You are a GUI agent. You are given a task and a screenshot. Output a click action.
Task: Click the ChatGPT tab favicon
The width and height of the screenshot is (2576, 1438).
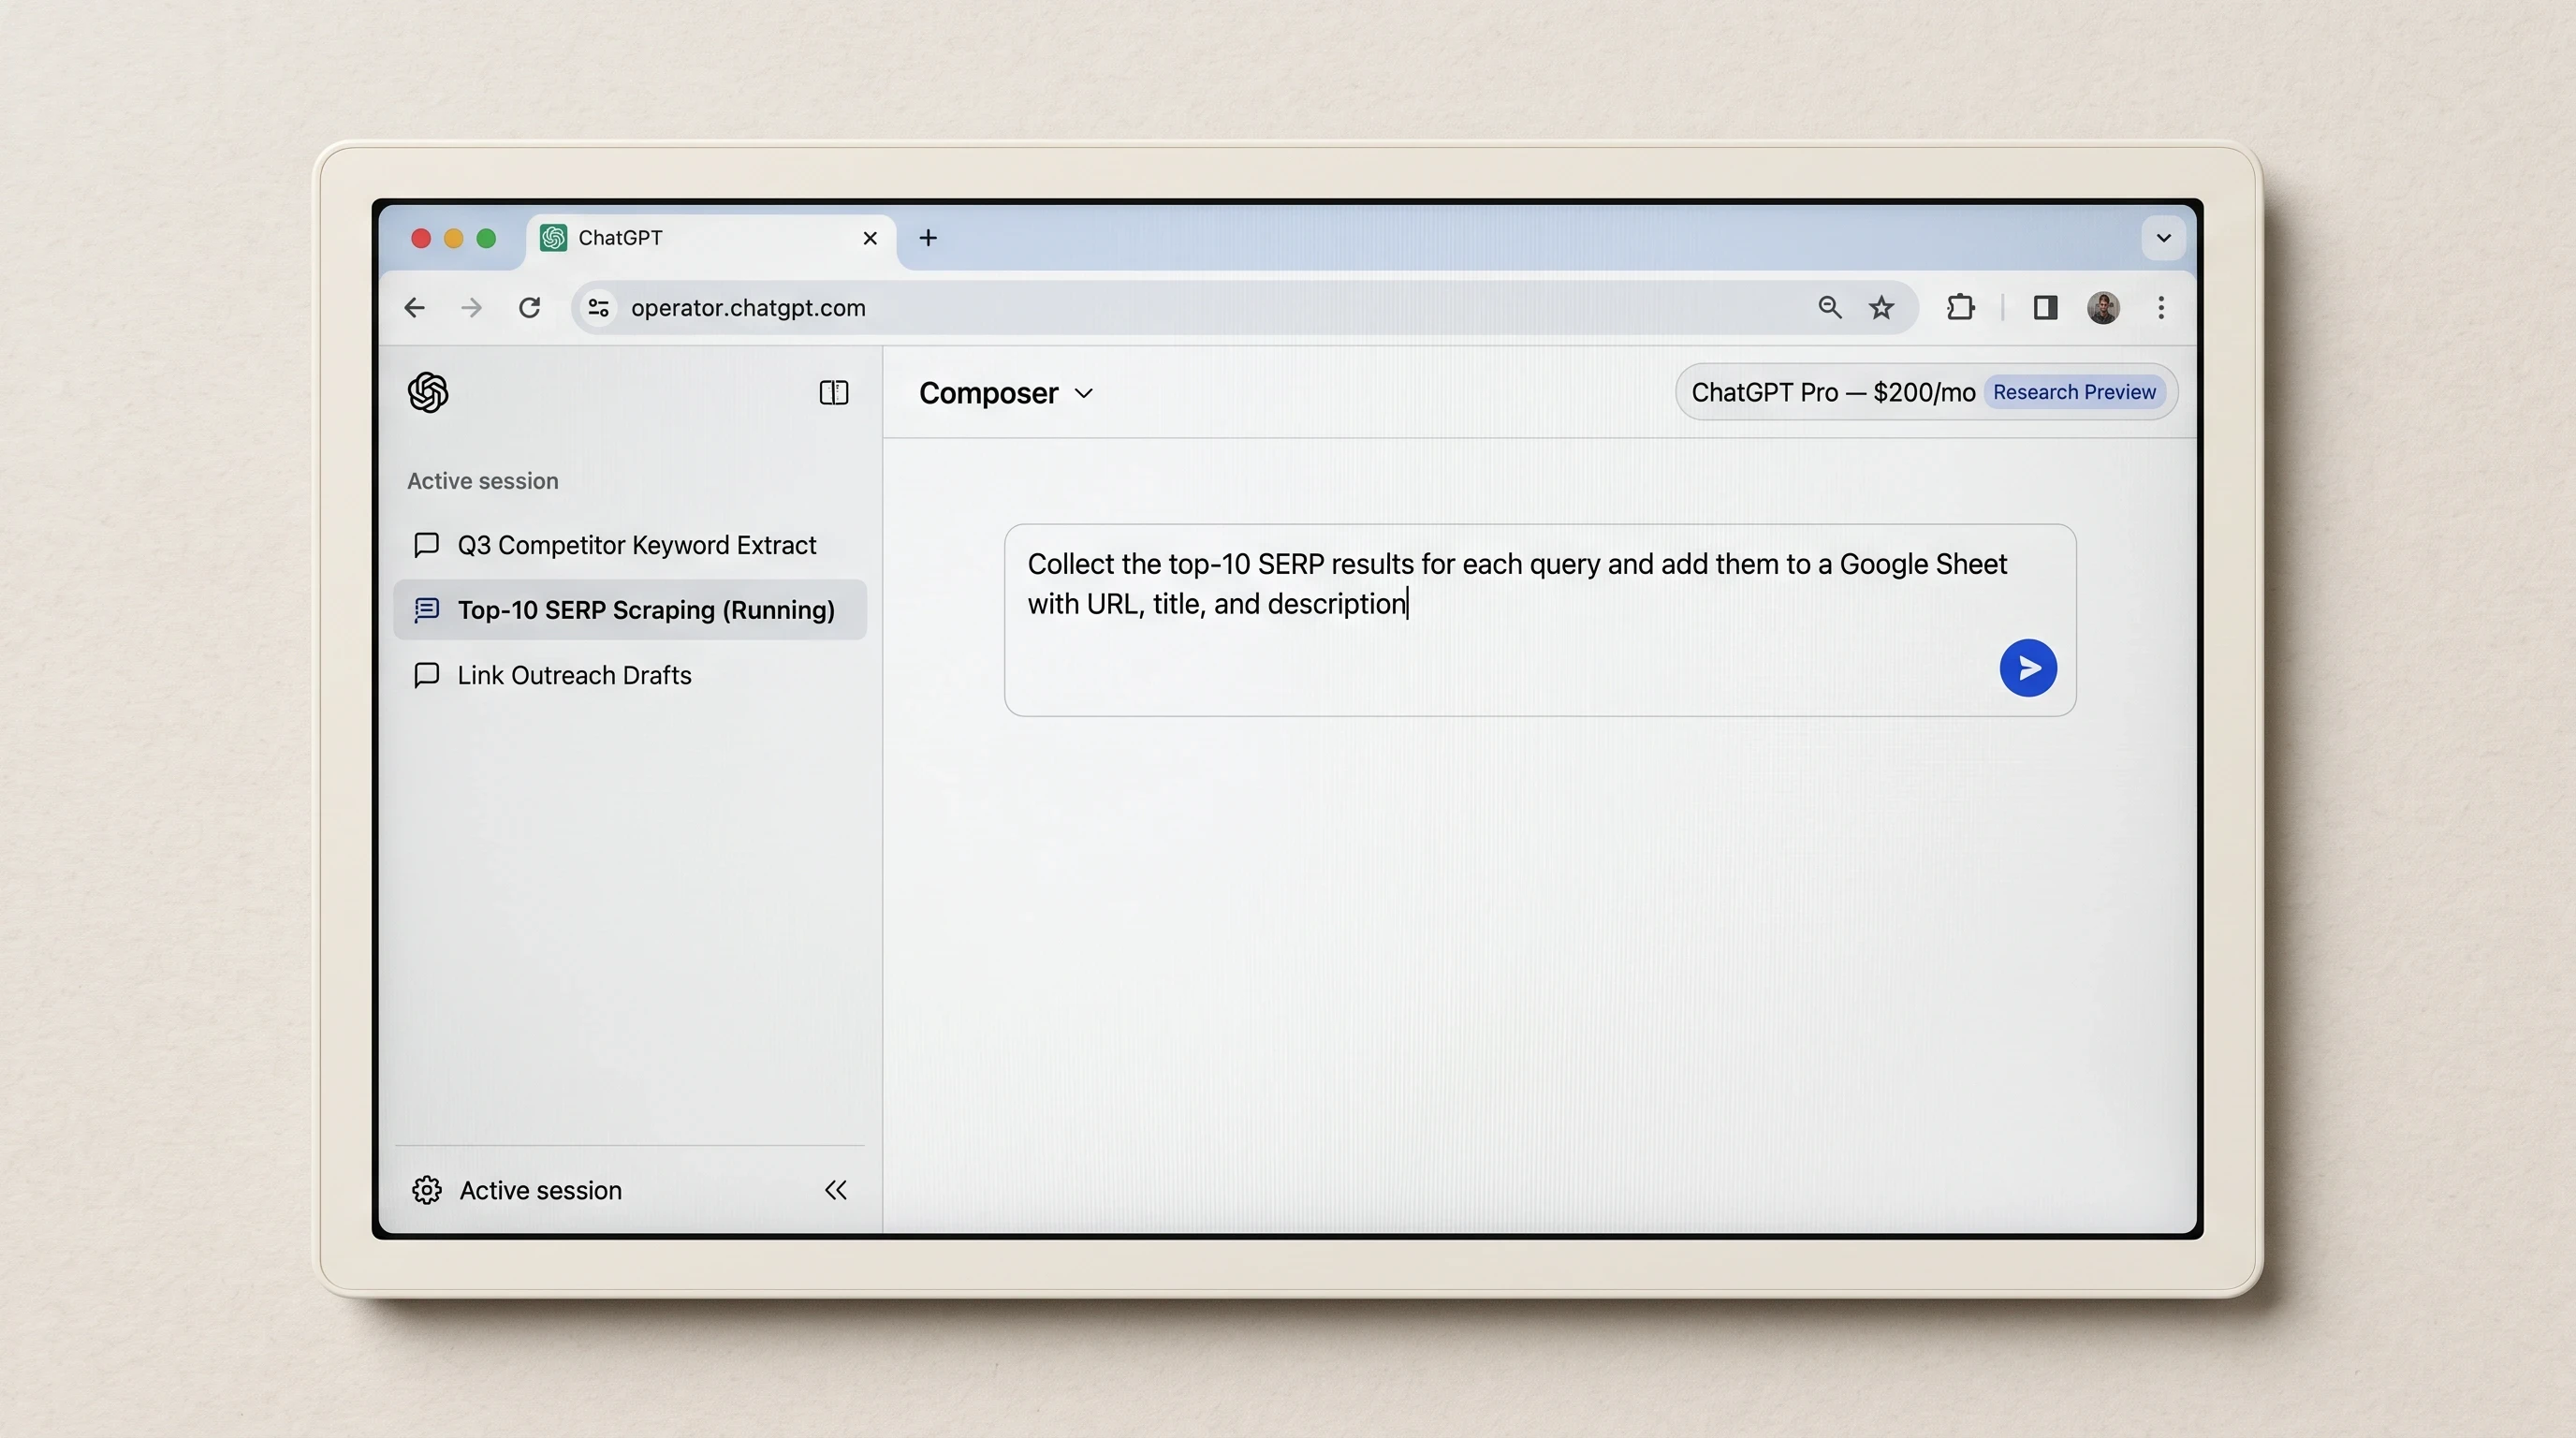(553, 238)
